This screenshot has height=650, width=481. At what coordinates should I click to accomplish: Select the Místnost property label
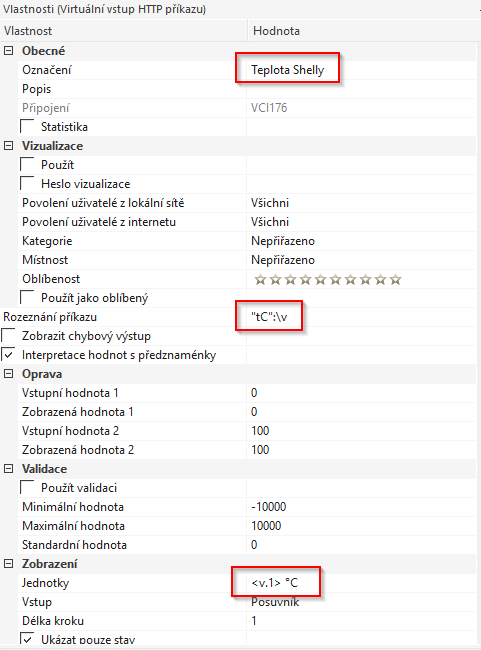(45, 260)
